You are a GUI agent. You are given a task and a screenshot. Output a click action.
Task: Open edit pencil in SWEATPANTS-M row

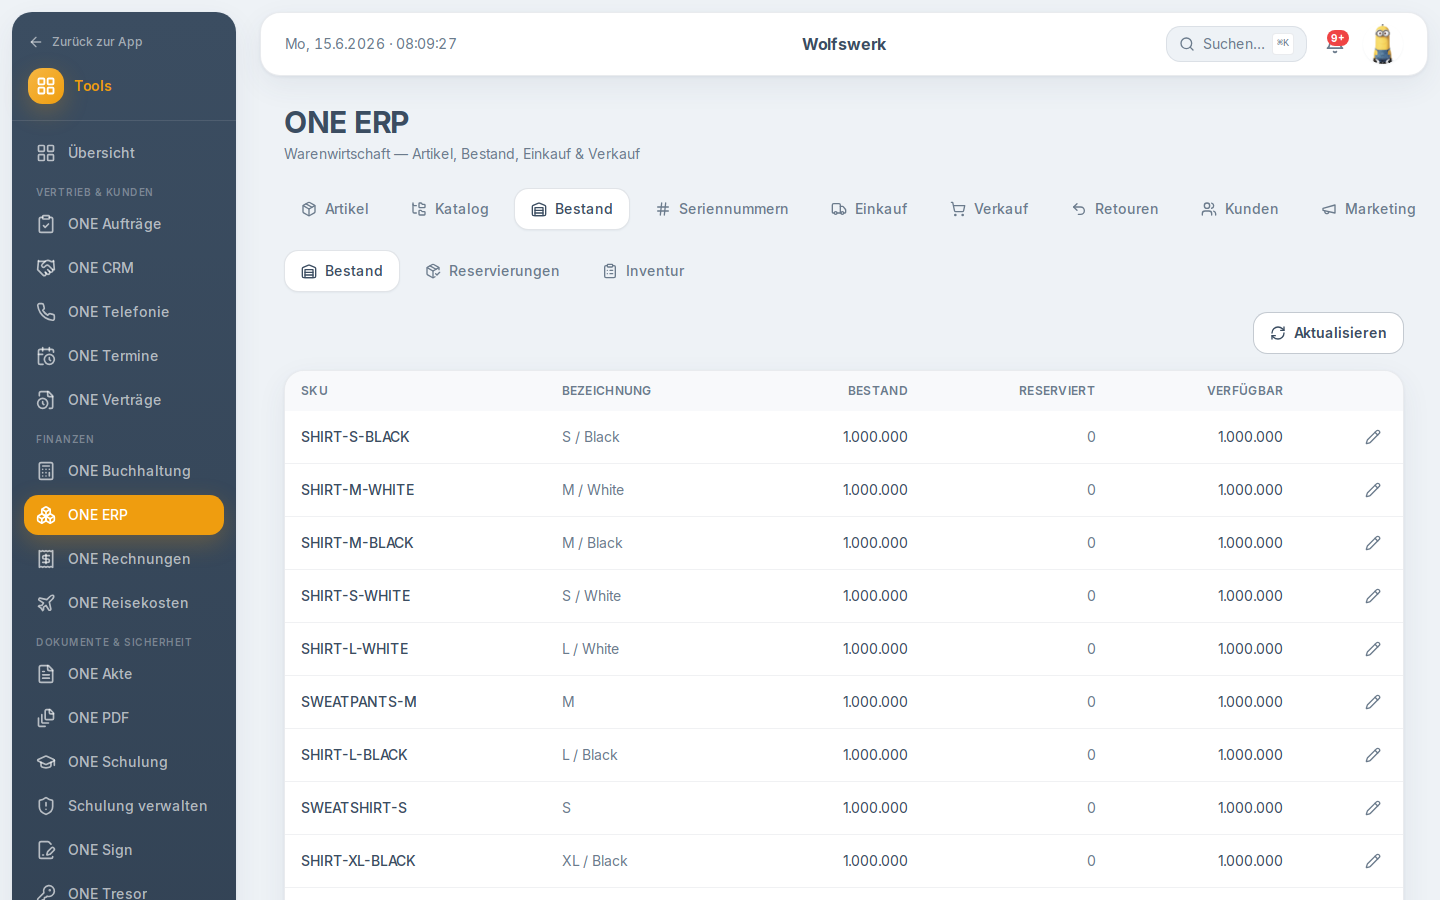click(1373, 702)
